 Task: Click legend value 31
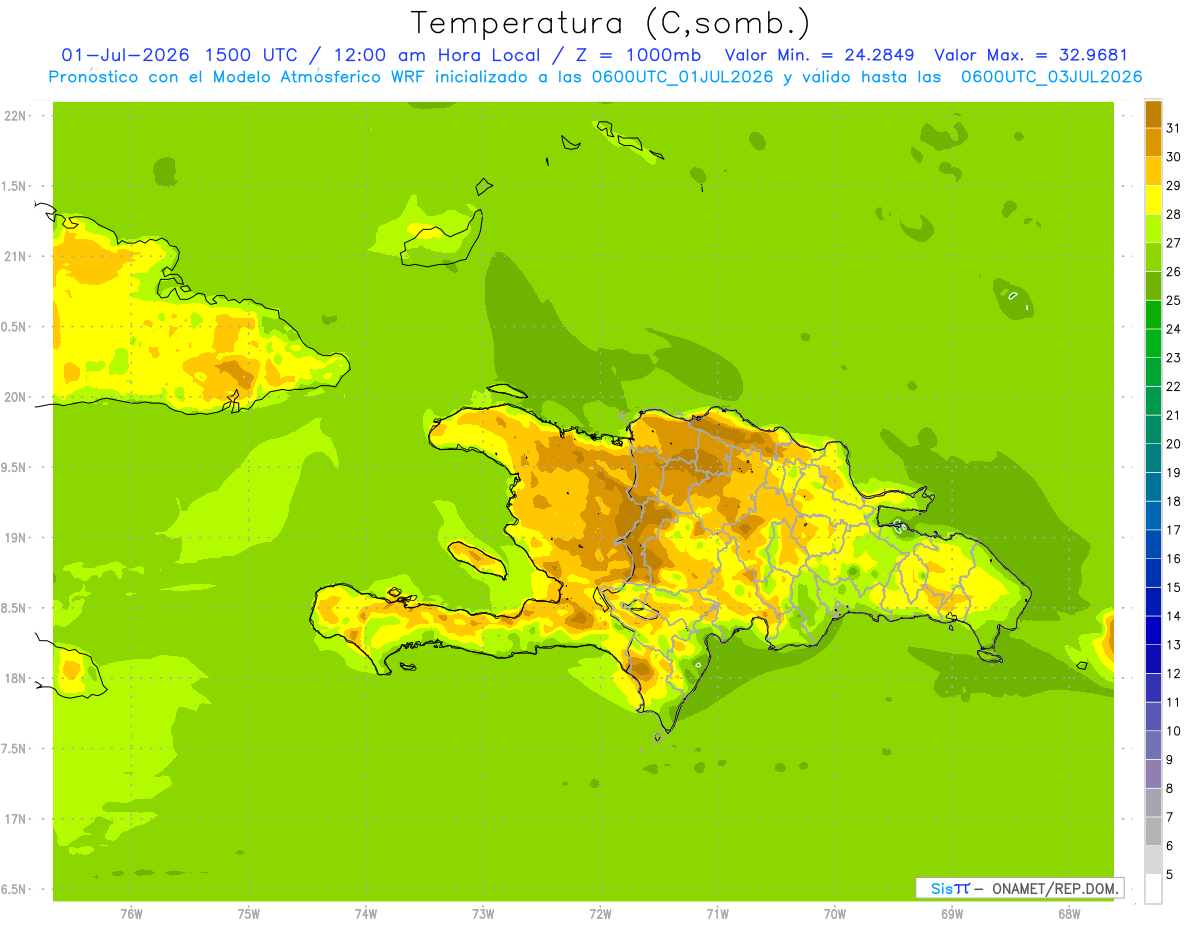pyautogui.click(x=1173, y=128)
